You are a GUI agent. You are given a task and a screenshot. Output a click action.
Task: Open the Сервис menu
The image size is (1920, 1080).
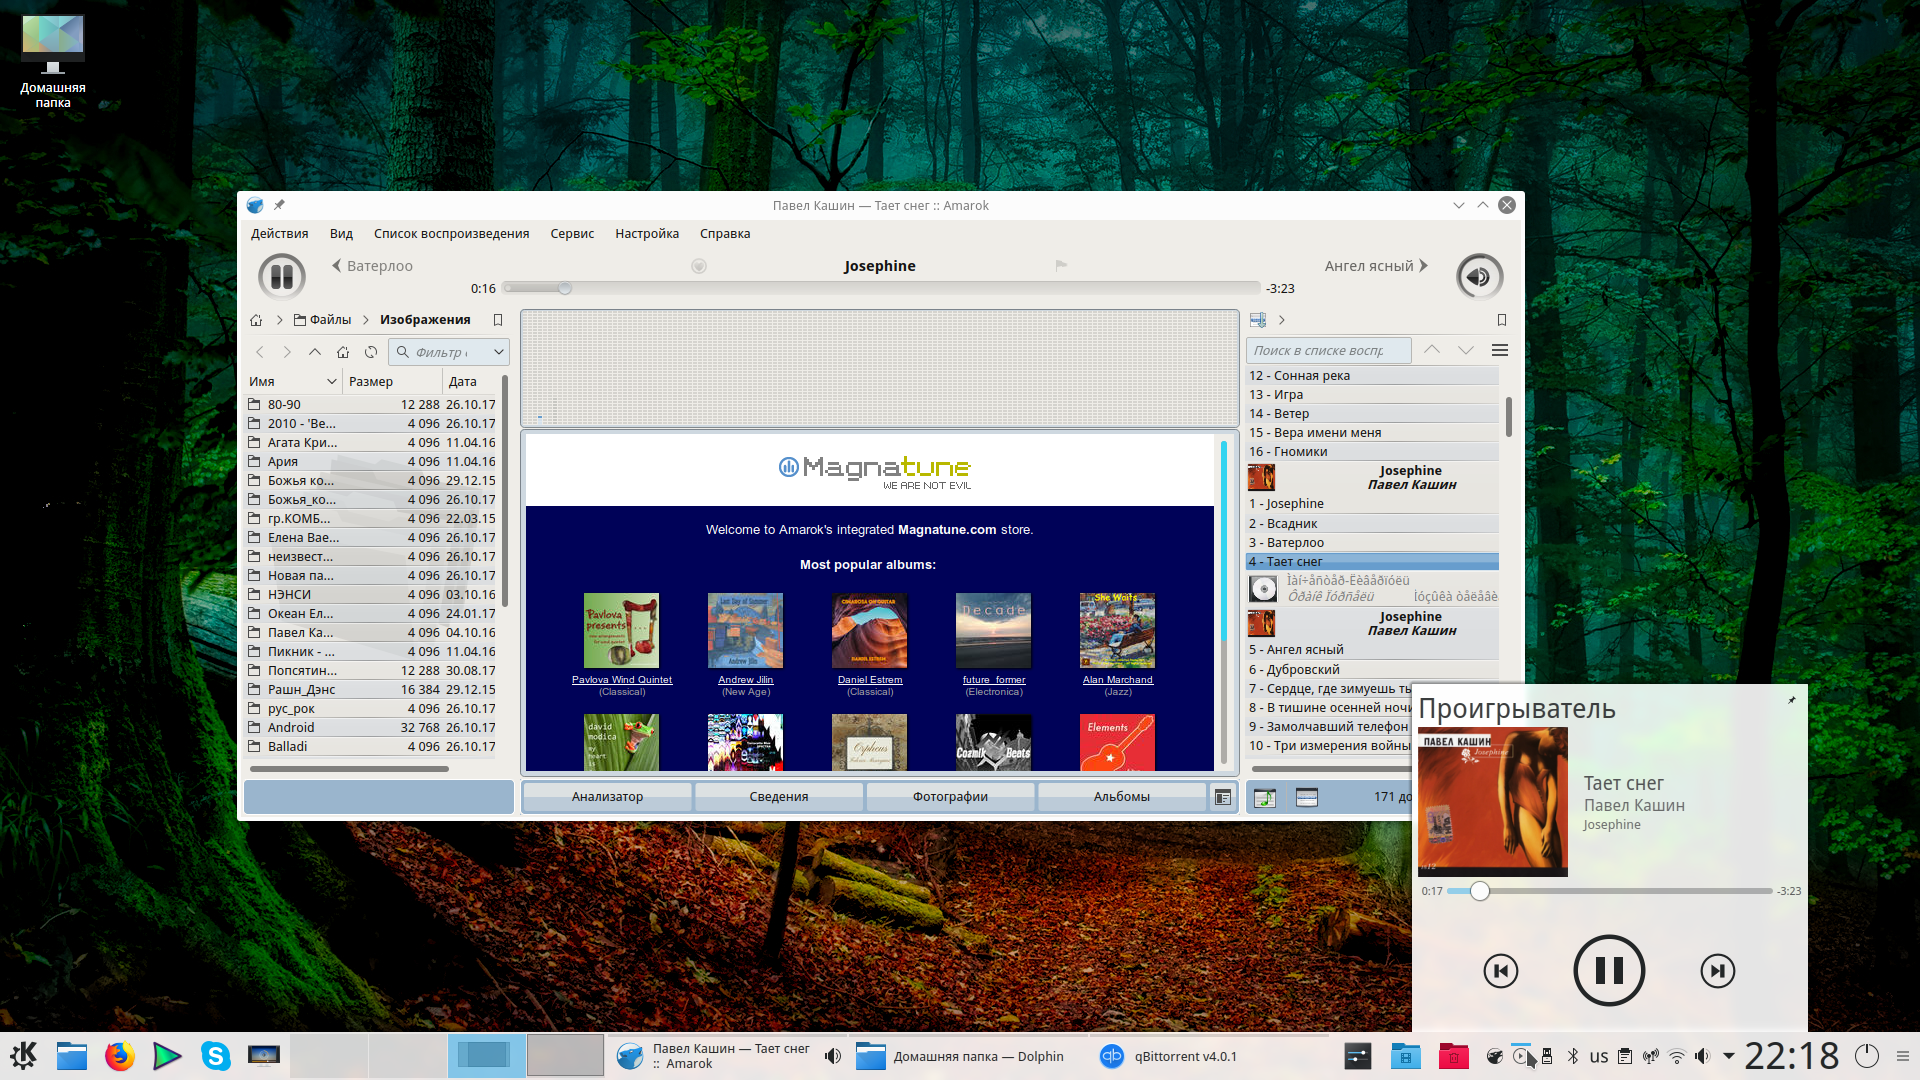(x=571, y=234)
